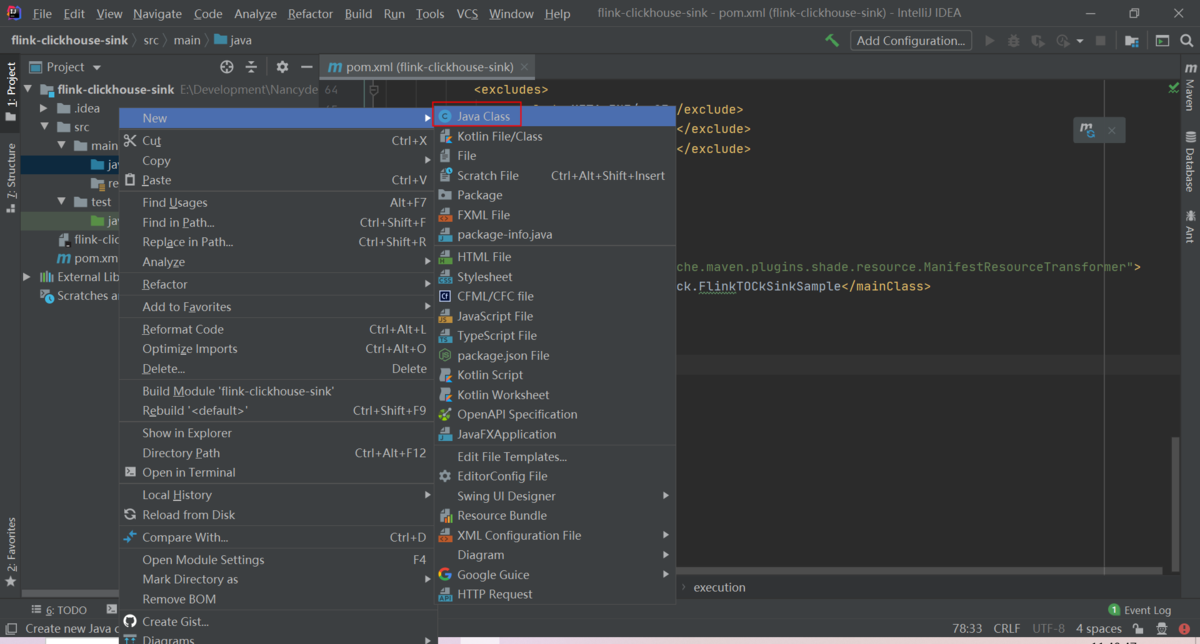Open the Navigate menu
The image size is (1200, 644).
tap(158, 14)
